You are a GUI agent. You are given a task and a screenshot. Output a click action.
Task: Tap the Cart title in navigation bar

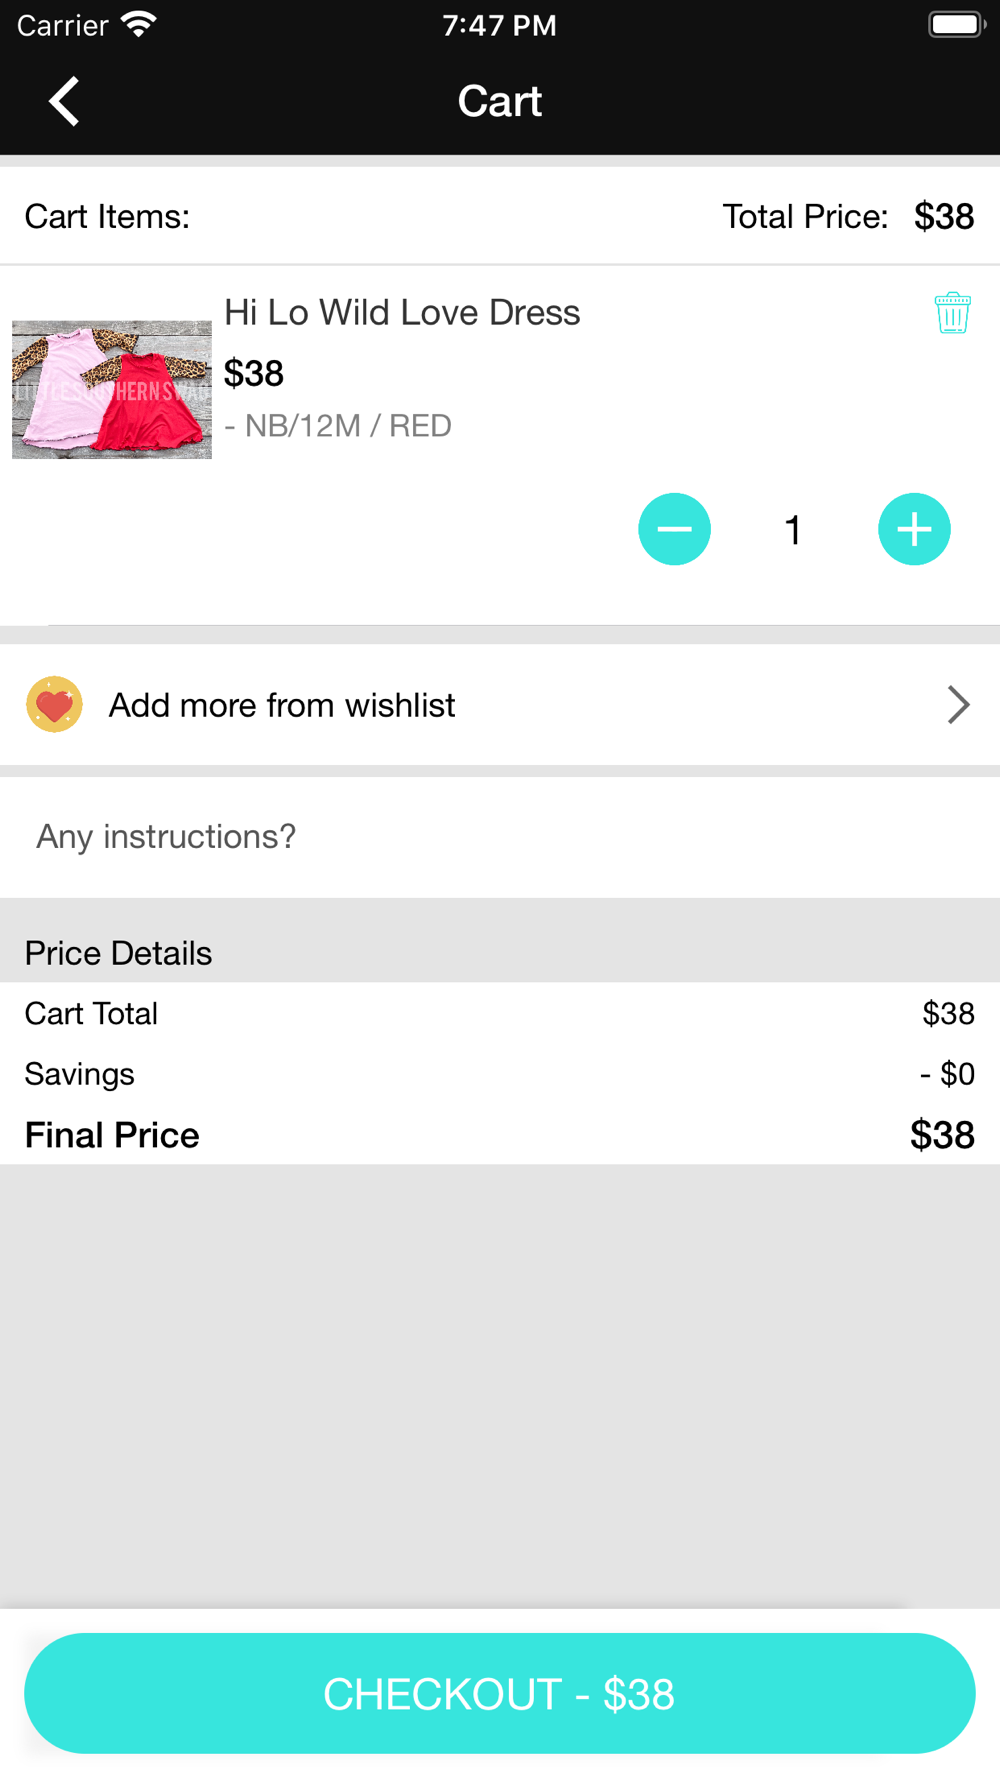[500, 101]
